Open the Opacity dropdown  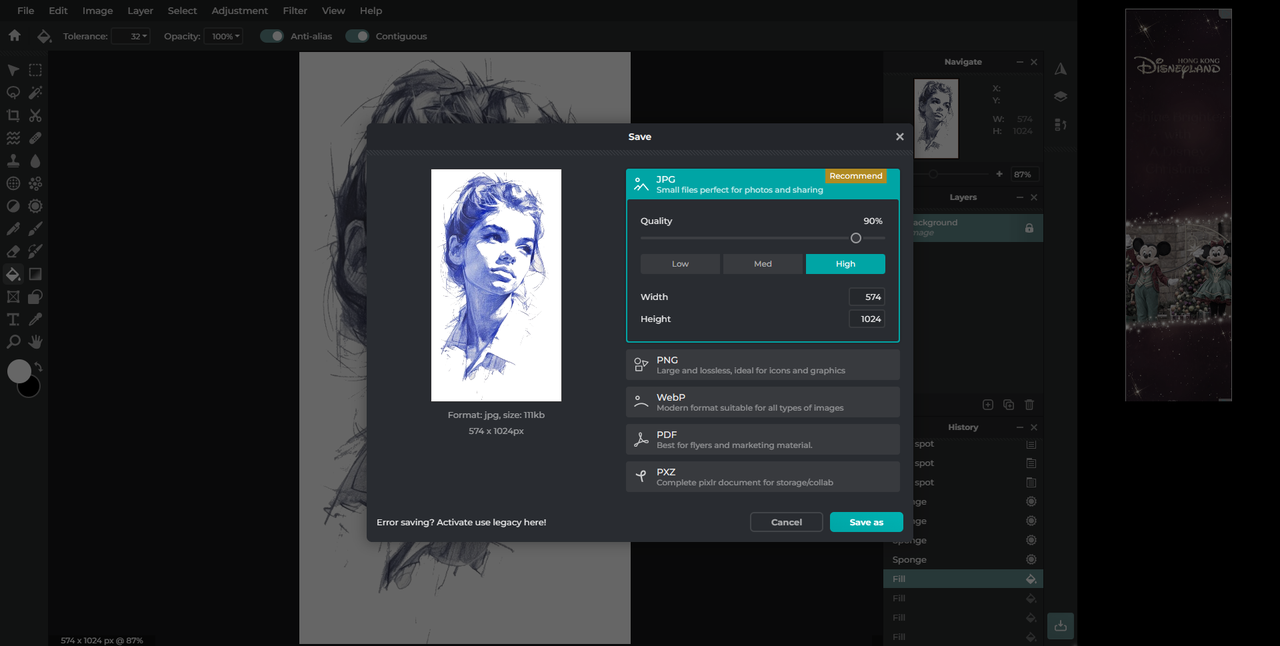pyautogui.click(x=223, y=36)
